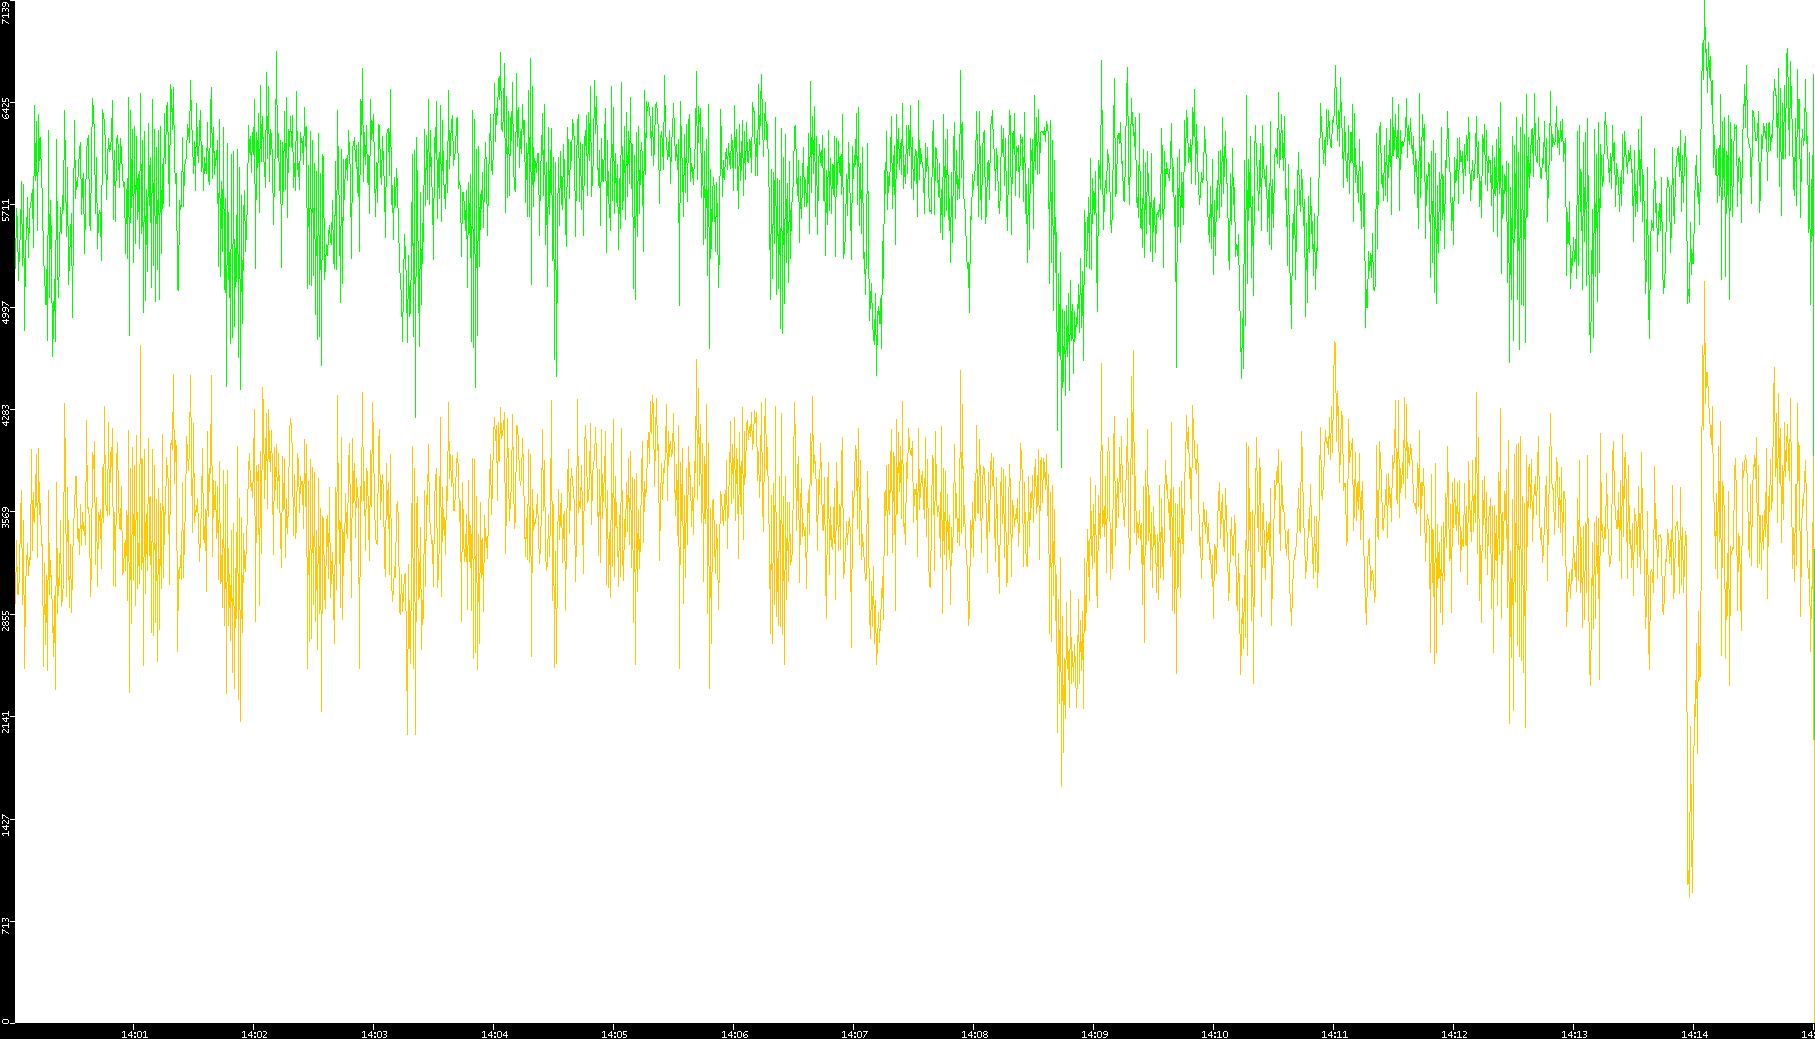1815x1039 pixels.
Task: Click the 7139 value on vertical axis
Action: coord(7,13)
